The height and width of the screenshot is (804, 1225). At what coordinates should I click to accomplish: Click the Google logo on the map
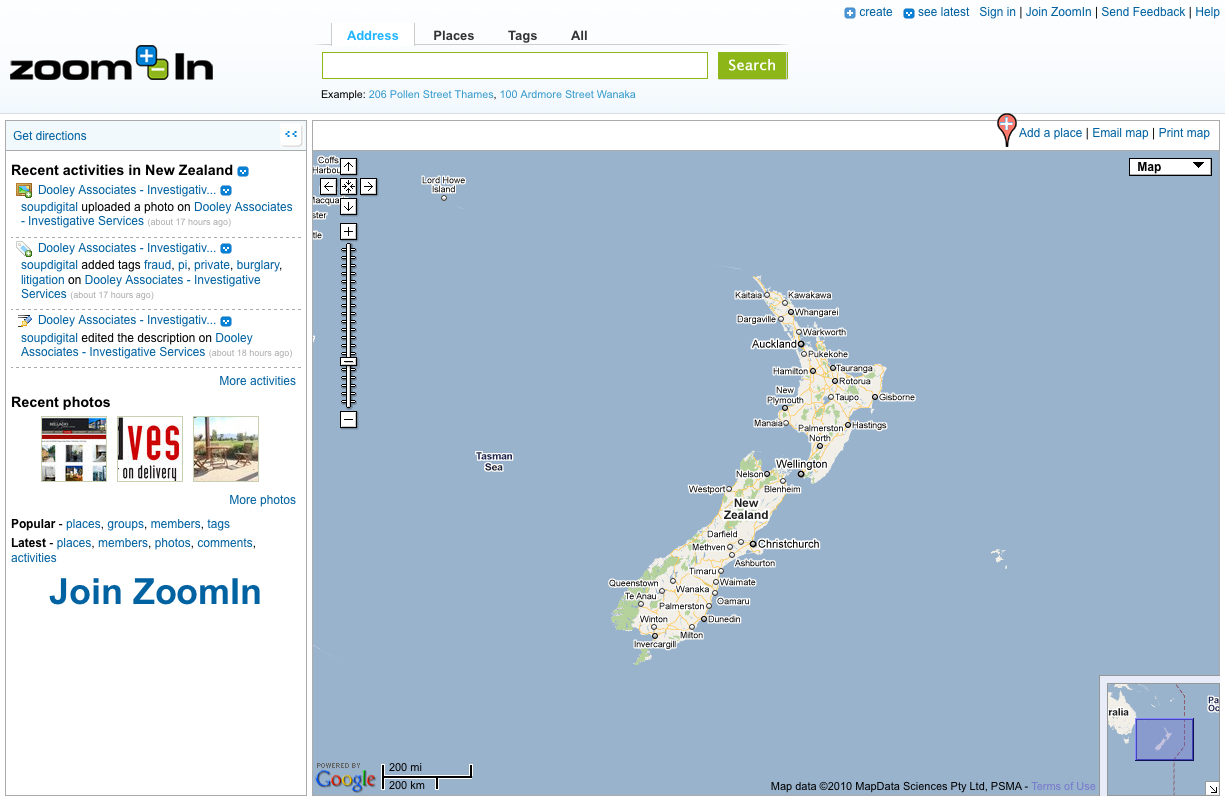pos(346,777)
